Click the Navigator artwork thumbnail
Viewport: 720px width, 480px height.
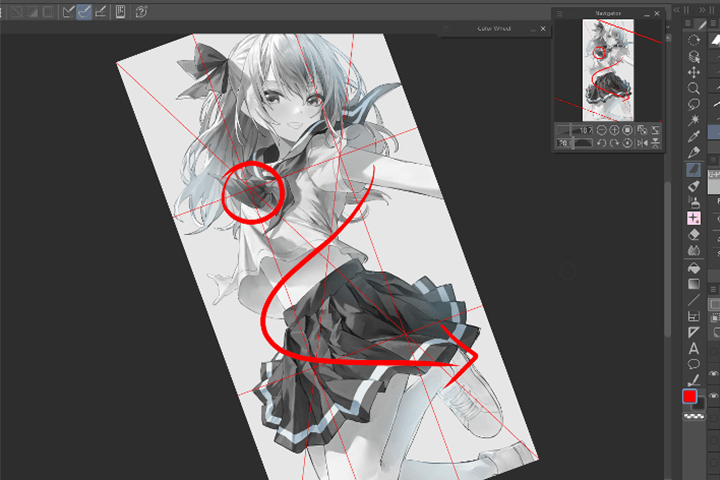[608, 70]
